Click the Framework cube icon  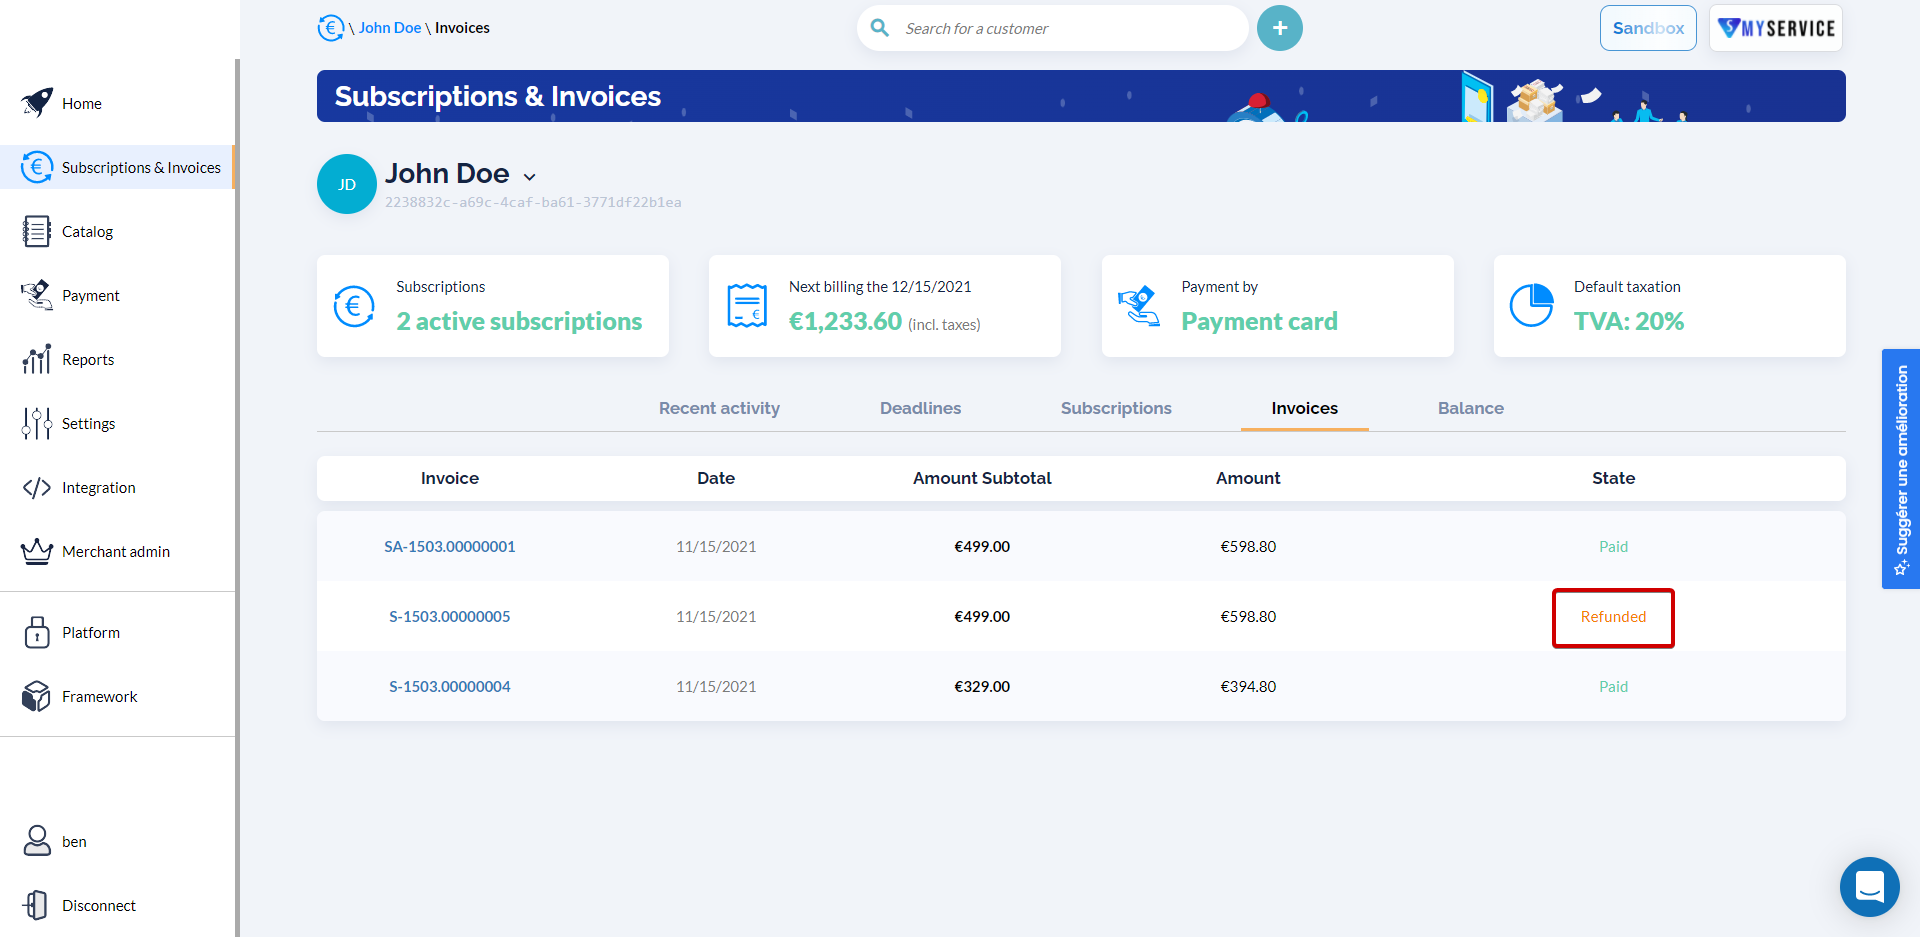[x=37, y=696]
